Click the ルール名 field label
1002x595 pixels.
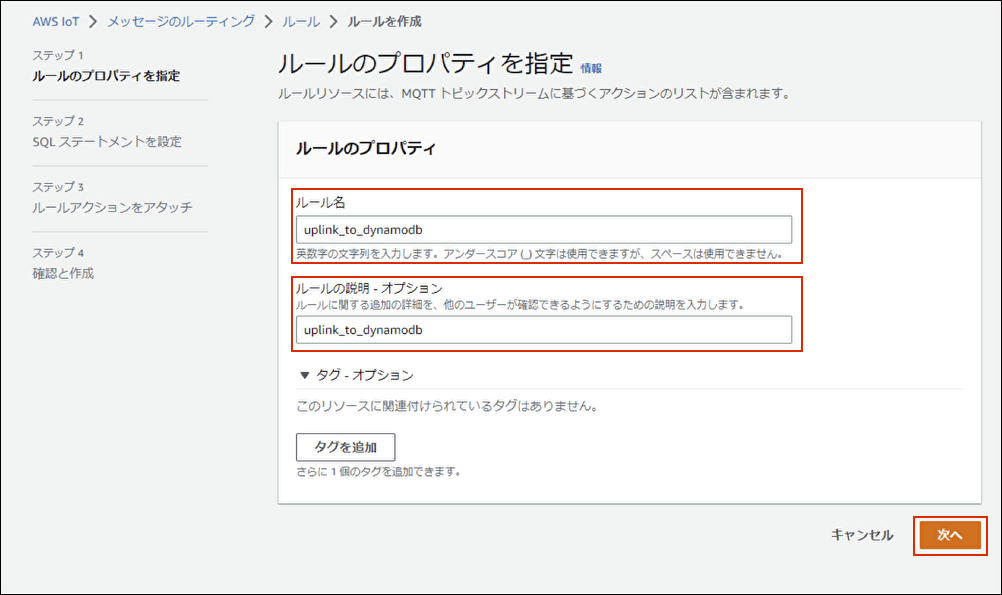320,202
